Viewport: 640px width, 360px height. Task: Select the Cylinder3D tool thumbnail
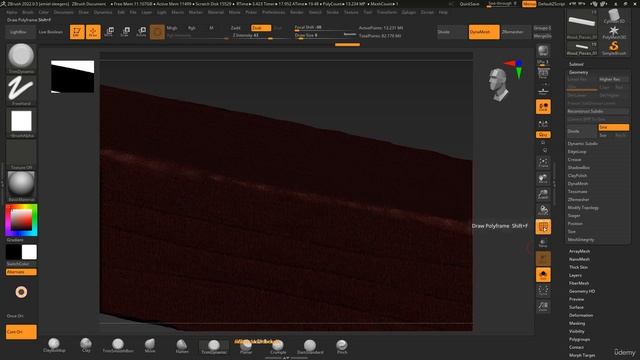pyautogui.click(x=613, y=16)
